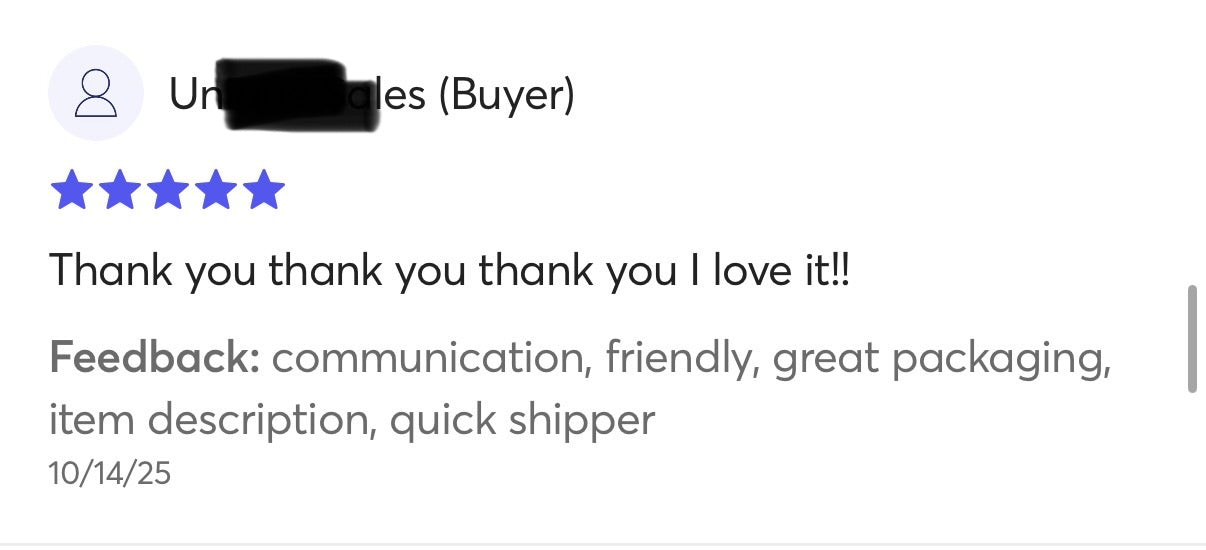Screen dimensions: 1206x550
Task: Click the first purple rating star
Action: click(x=71, y=190)
